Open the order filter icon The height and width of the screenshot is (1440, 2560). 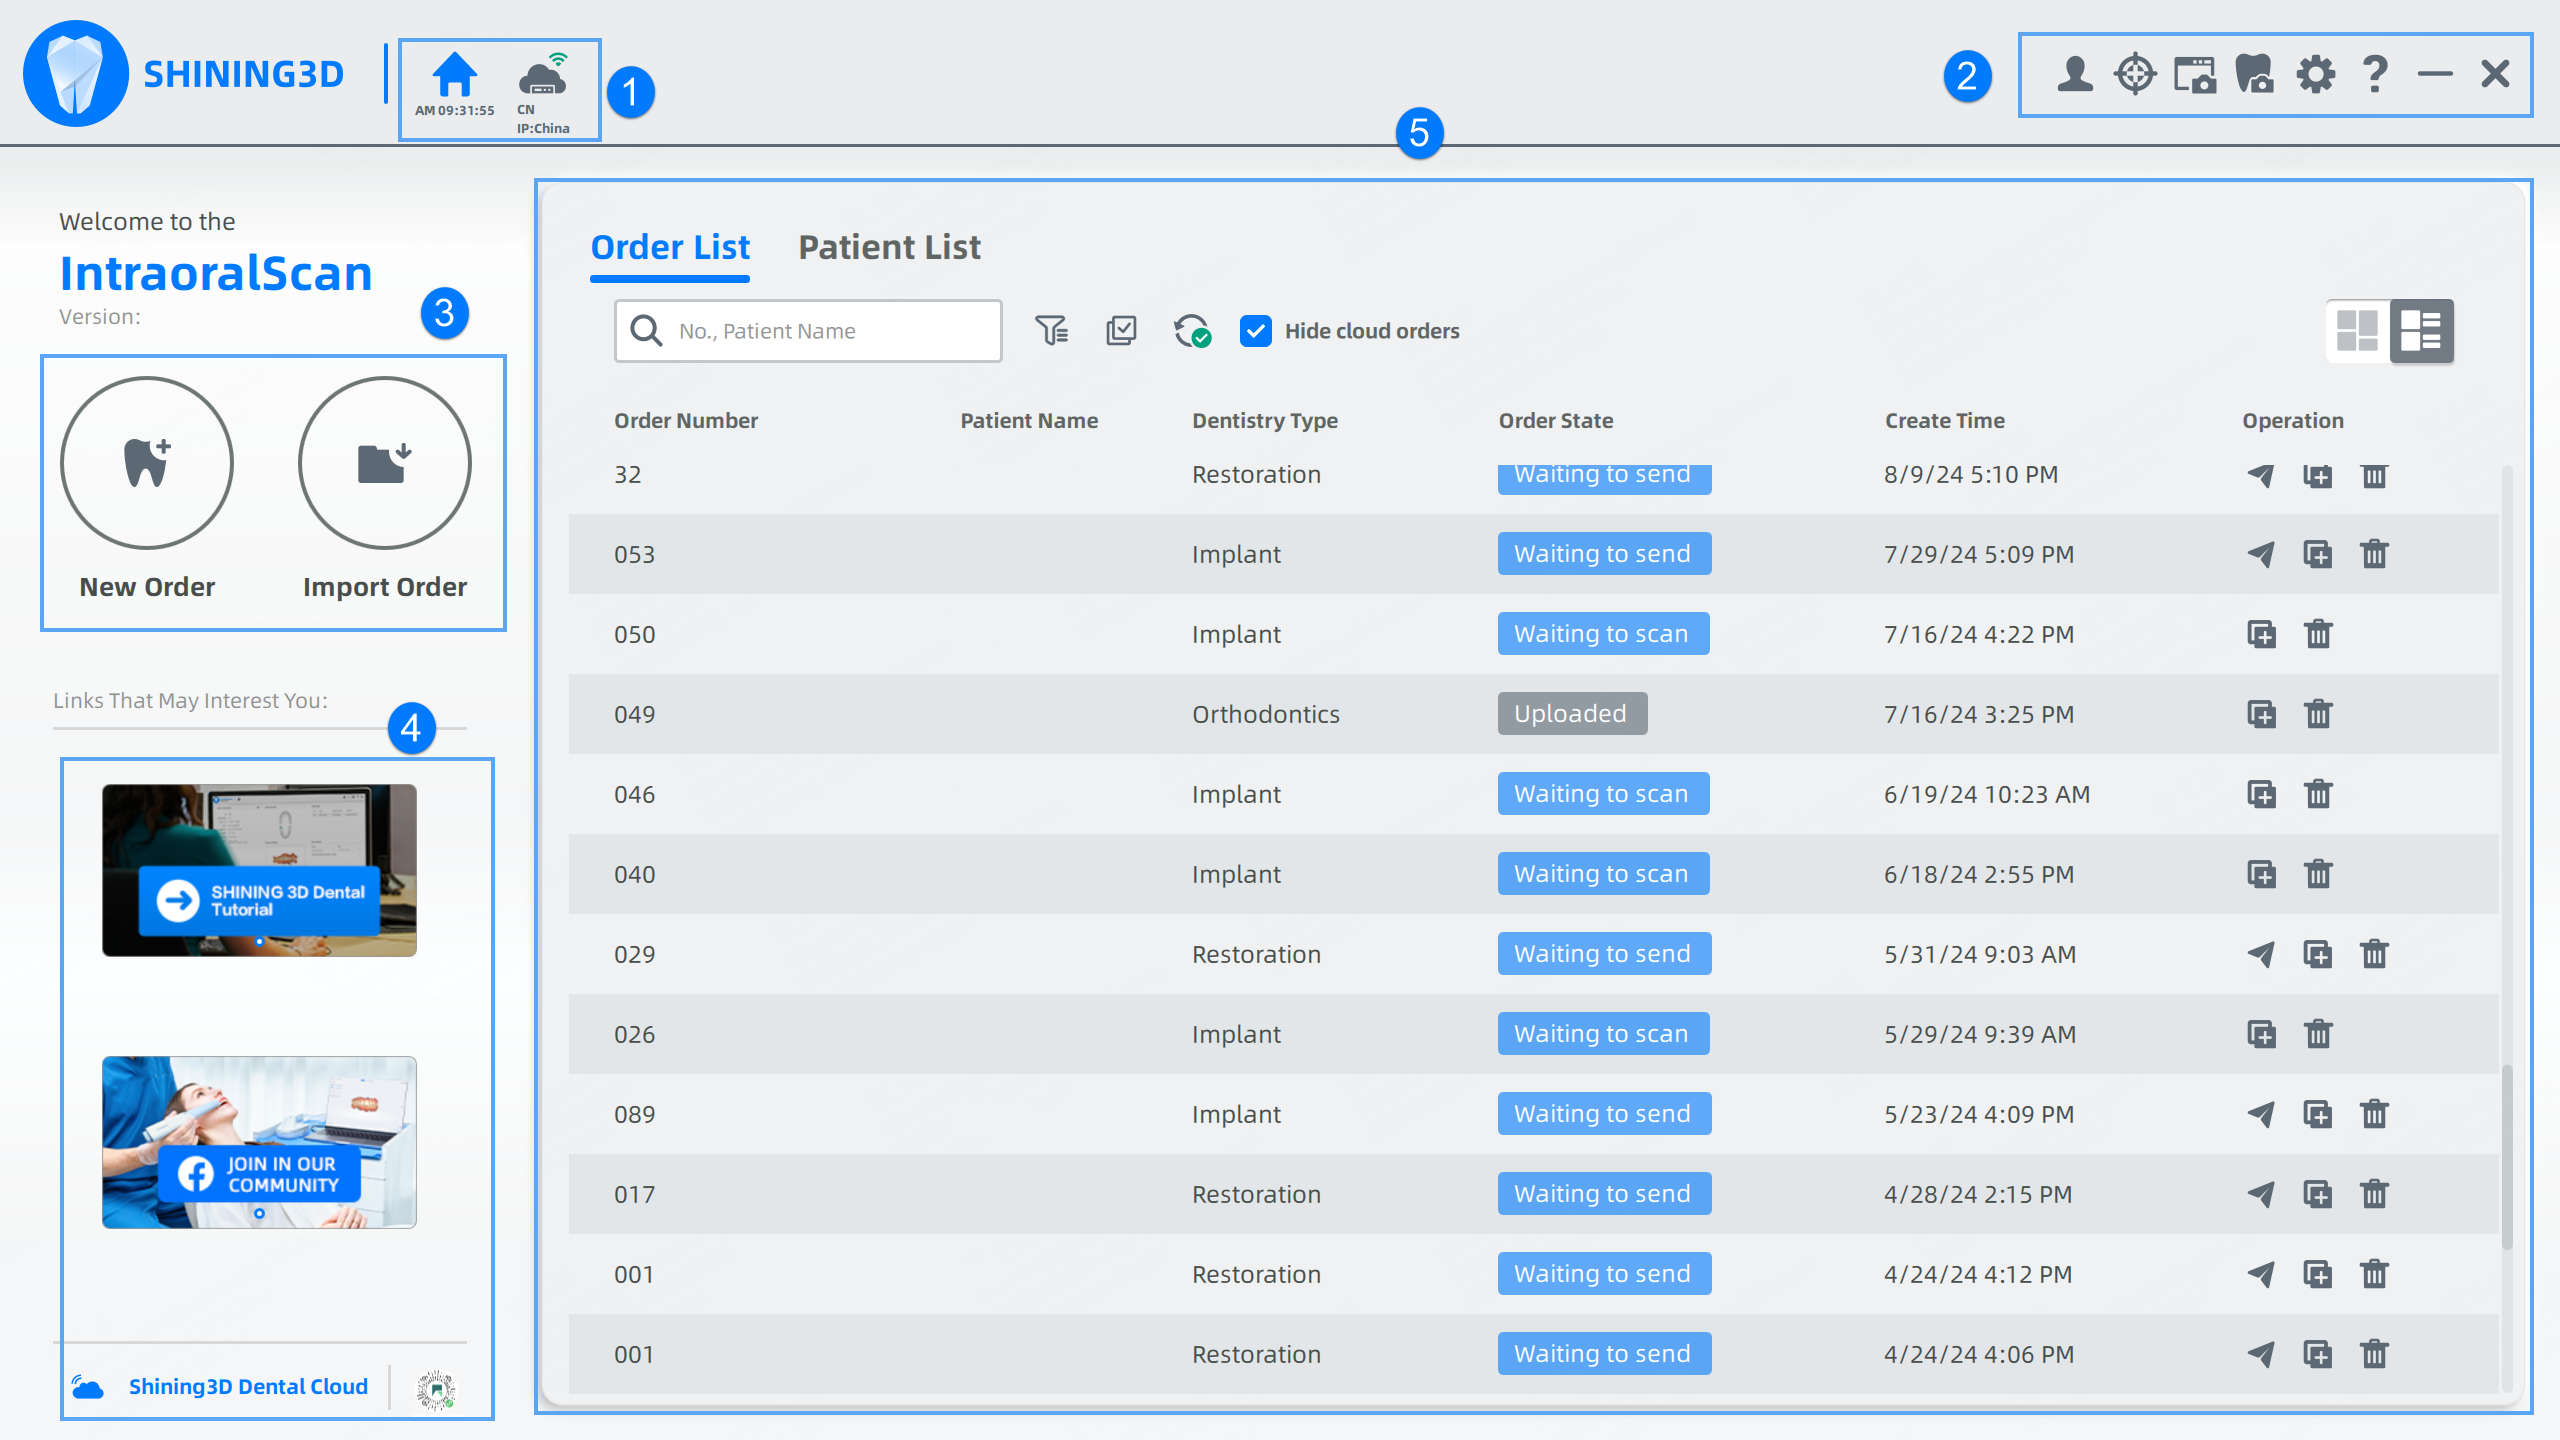pos(1051,331)
